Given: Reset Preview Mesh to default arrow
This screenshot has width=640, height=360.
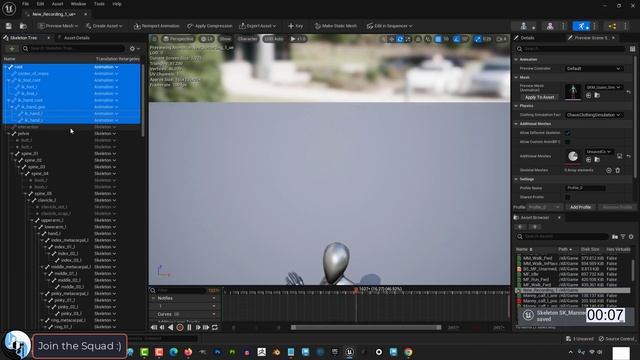Looking at the screenshot, I should [629, 92].
